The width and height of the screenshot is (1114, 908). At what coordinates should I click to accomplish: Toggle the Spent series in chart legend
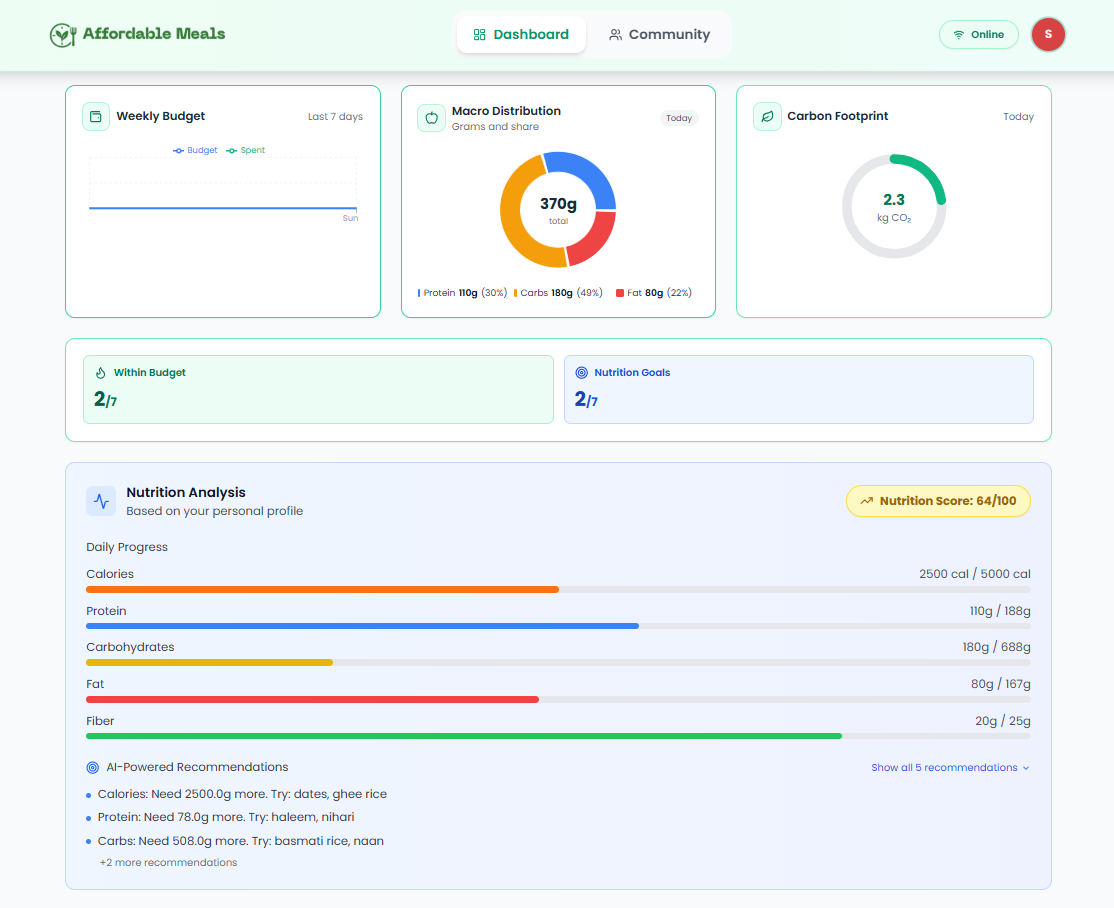[x=246, y=150]
